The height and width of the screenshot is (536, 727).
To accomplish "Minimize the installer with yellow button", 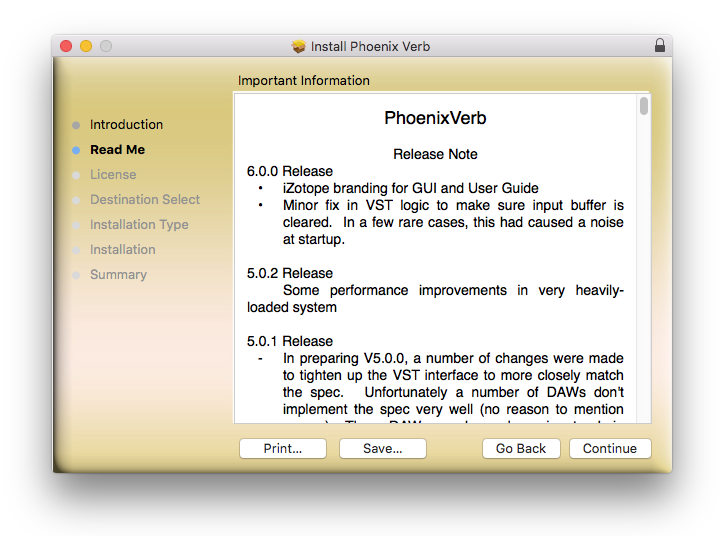I will point(86,46).
